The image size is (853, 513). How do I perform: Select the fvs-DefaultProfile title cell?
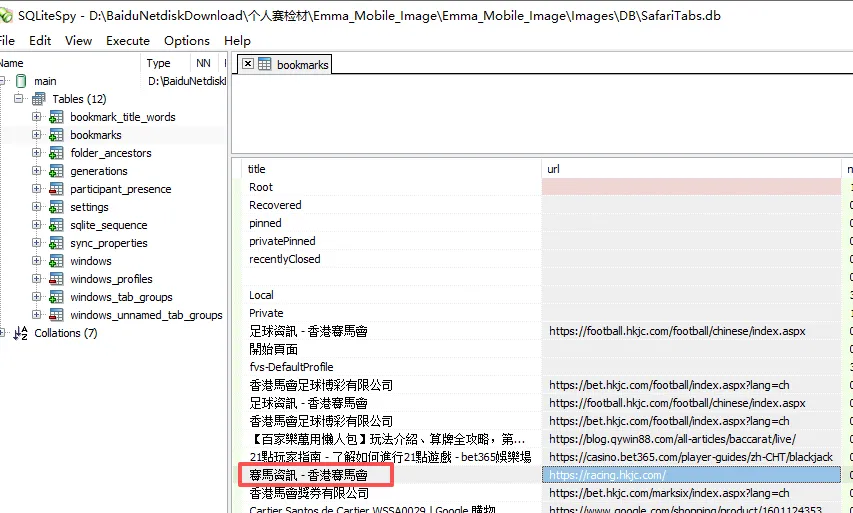coord(391,367)
